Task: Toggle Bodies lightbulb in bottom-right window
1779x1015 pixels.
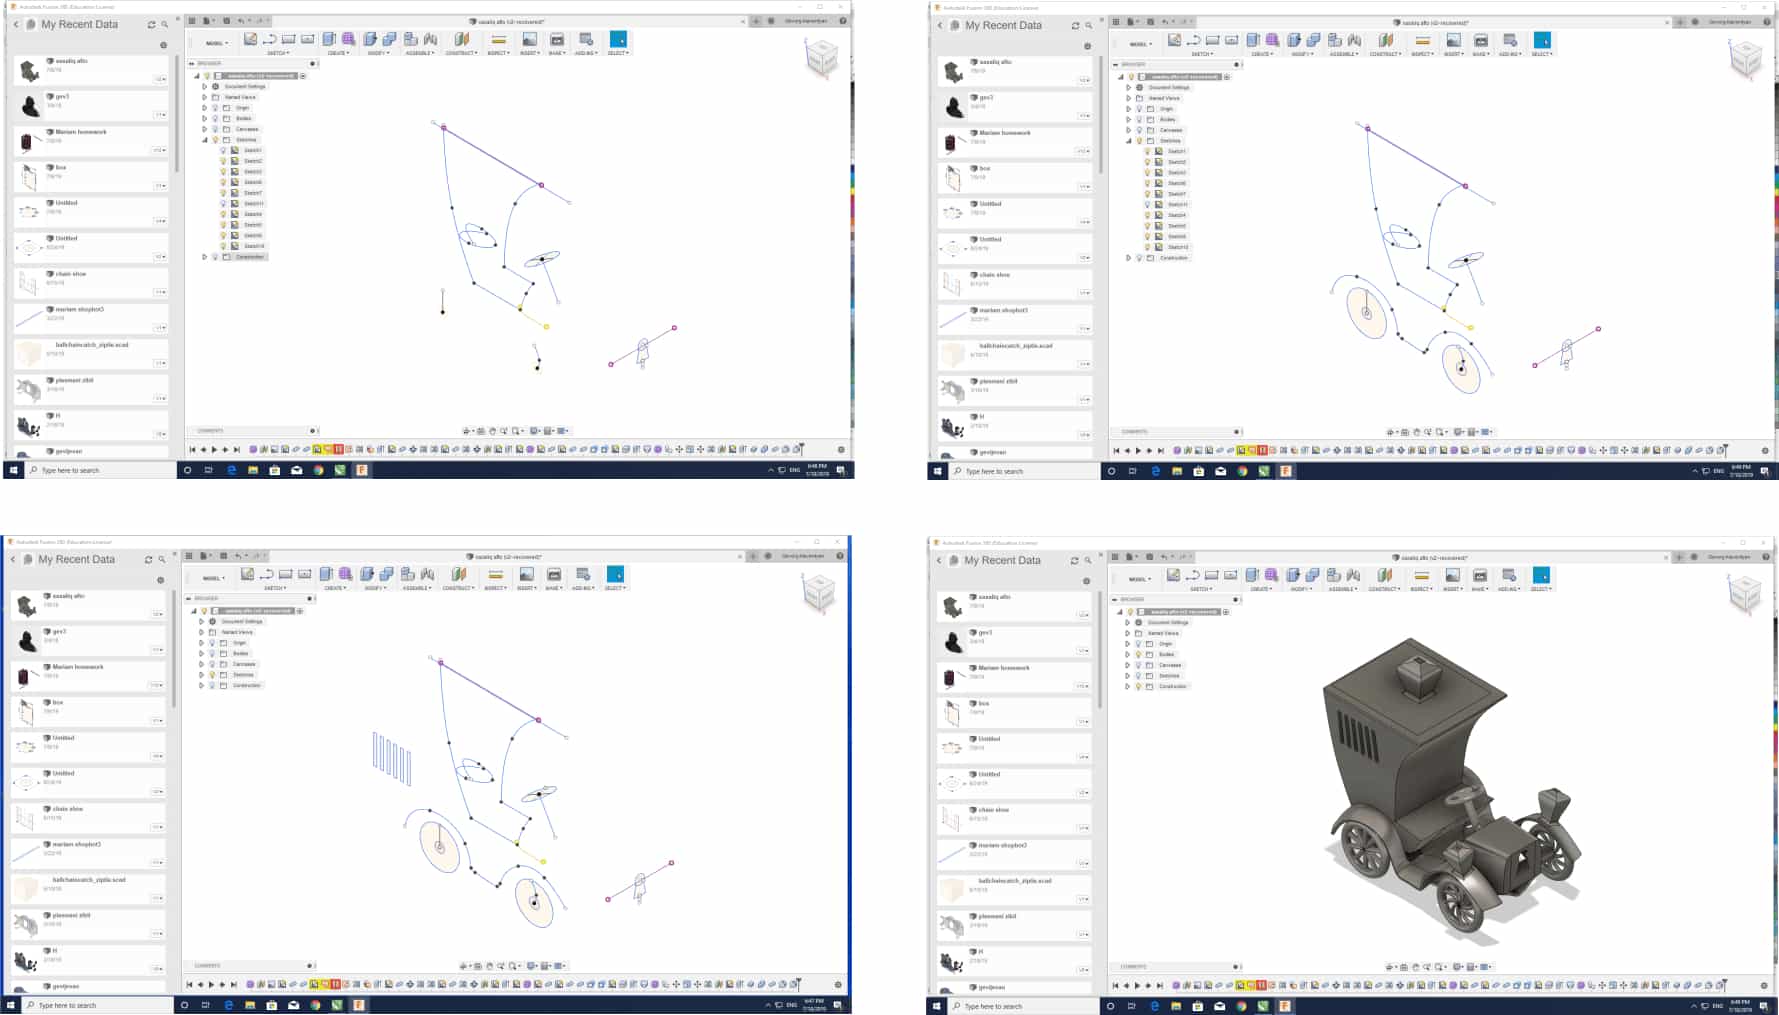Action: pos(1138,654)
